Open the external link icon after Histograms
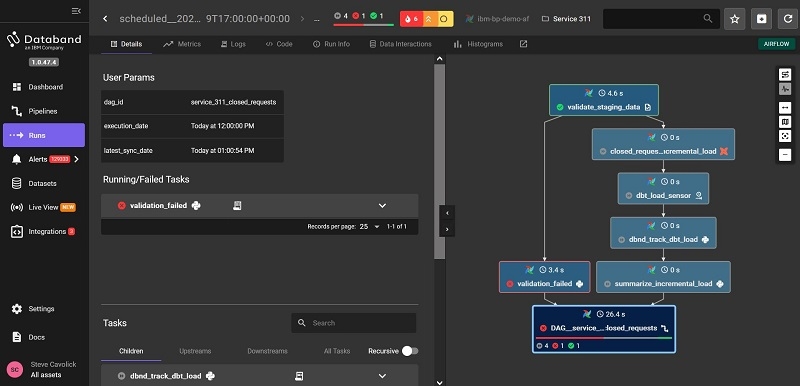This screenshot has width=800, height=386. point(523,44)
